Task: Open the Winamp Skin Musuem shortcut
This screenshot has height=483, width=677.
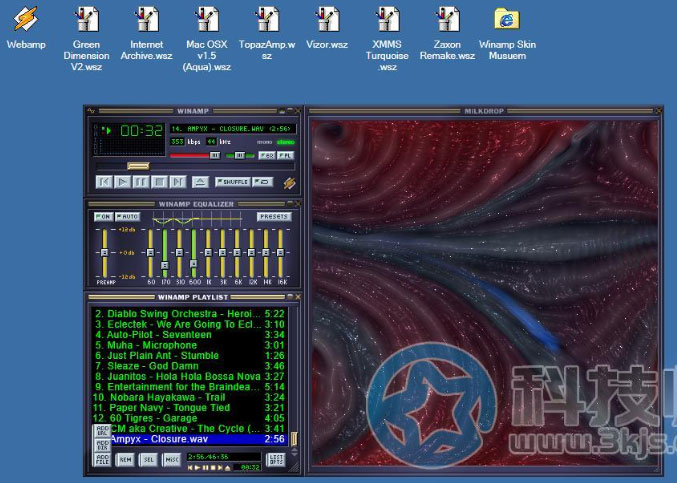Action: pyautogui.click(x=507, y=33)
